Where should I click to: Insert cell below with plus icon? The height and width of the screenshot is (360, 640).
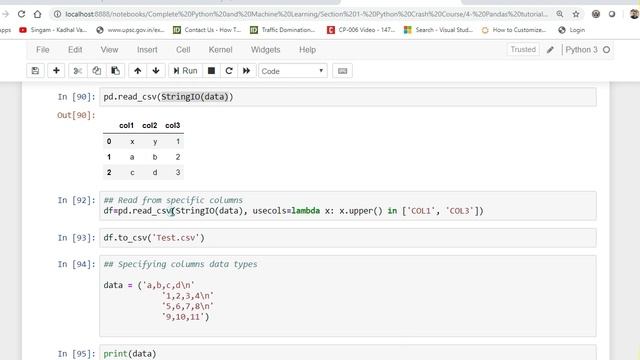click(56, 71)
